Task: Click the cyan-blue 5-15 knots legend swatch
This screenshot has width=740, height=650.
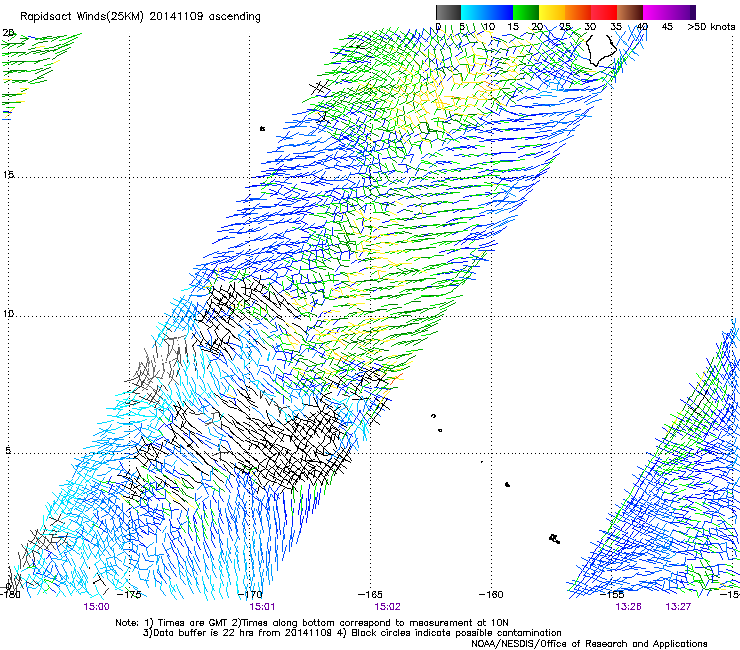Action: coord(487,12)
